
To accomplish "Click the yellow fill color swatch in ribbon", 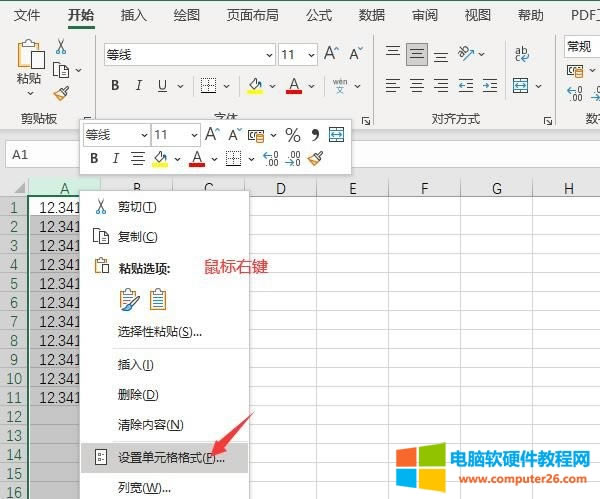I will pyautogui.click(x=255, y=86).
